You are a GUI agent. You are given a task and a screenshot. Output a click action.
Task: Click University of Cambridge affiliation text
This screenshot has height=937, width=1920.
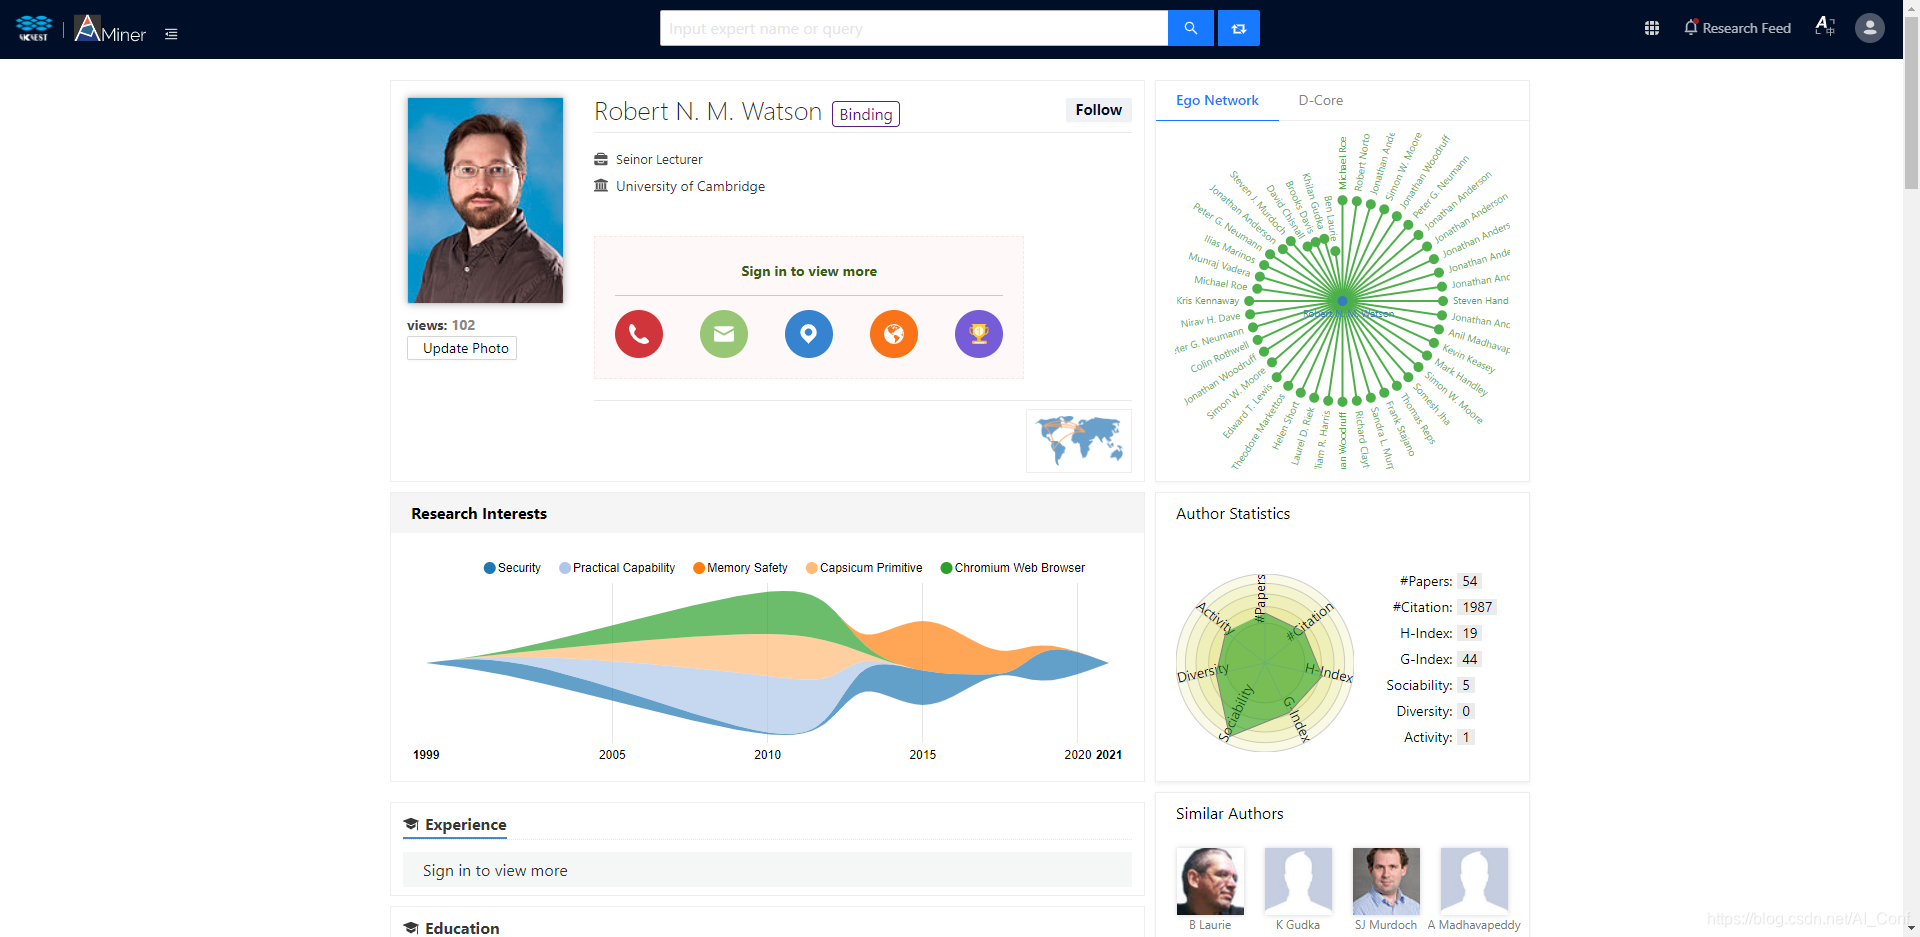[690, 186]
